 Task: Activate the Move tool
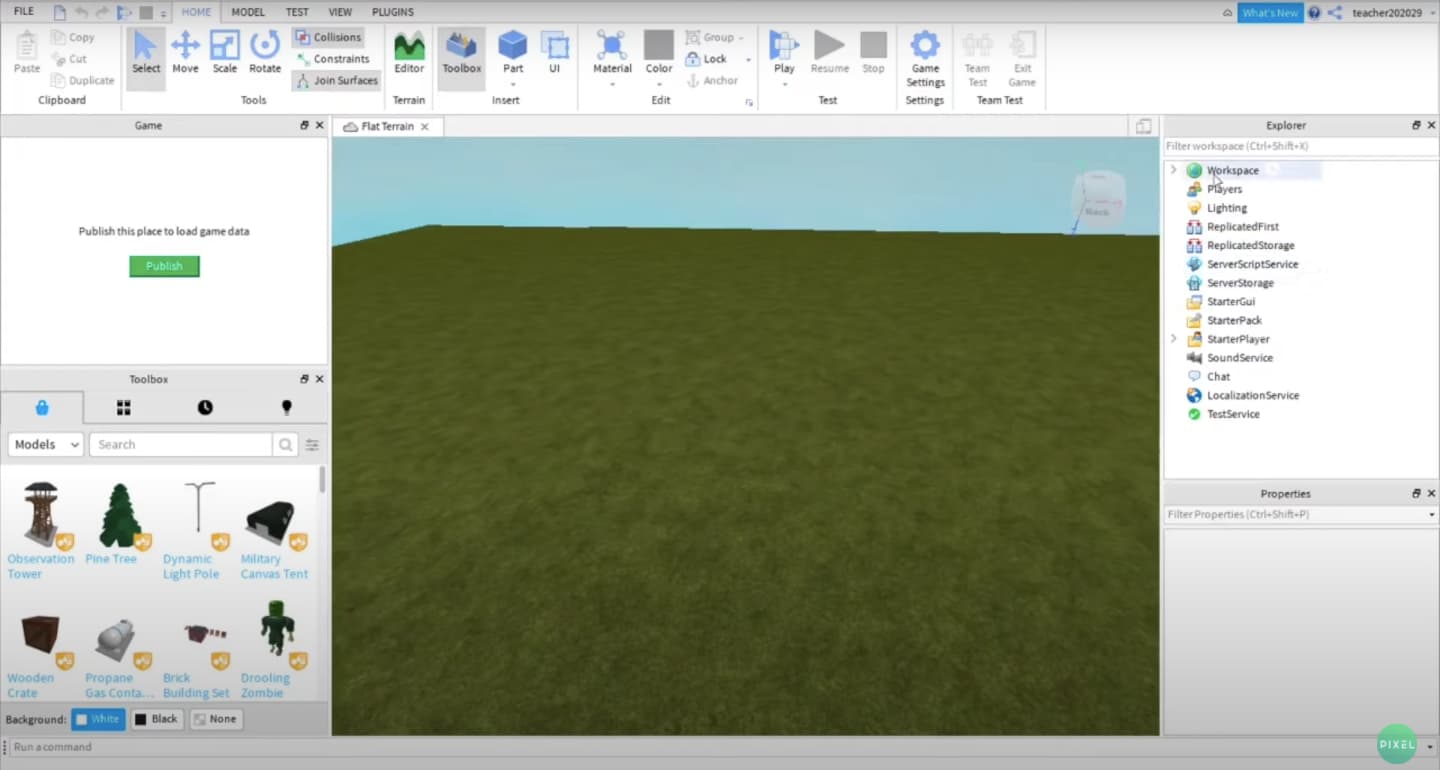[x=185, y=53]
